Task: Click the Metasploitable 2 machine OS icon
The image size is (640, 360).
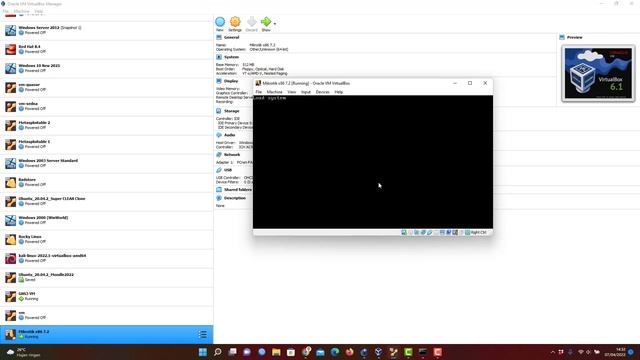Action: coord(11,125)
